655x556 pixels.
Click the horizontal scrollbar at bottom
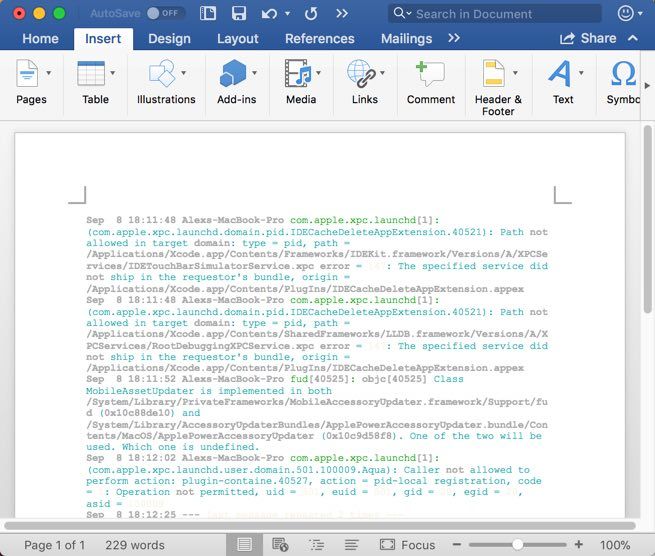click(320, 525)
